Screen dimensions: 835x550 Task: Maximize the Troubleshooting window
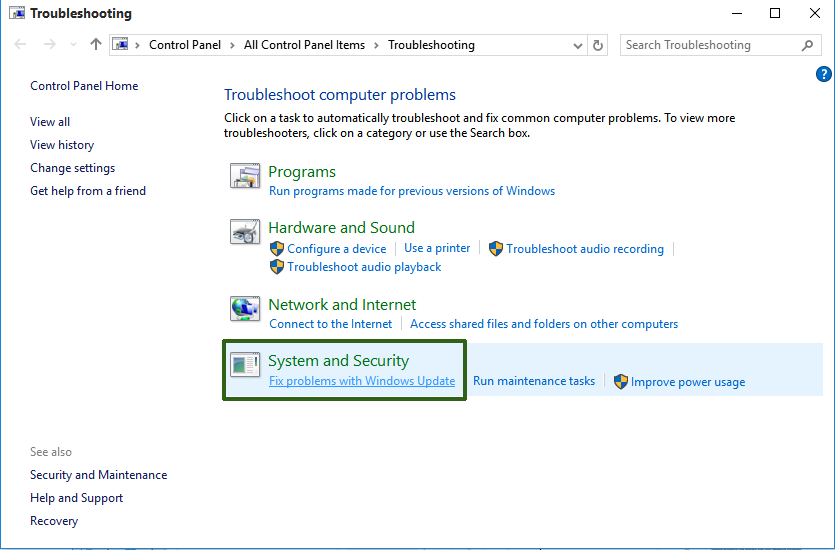tap(775, 13)
